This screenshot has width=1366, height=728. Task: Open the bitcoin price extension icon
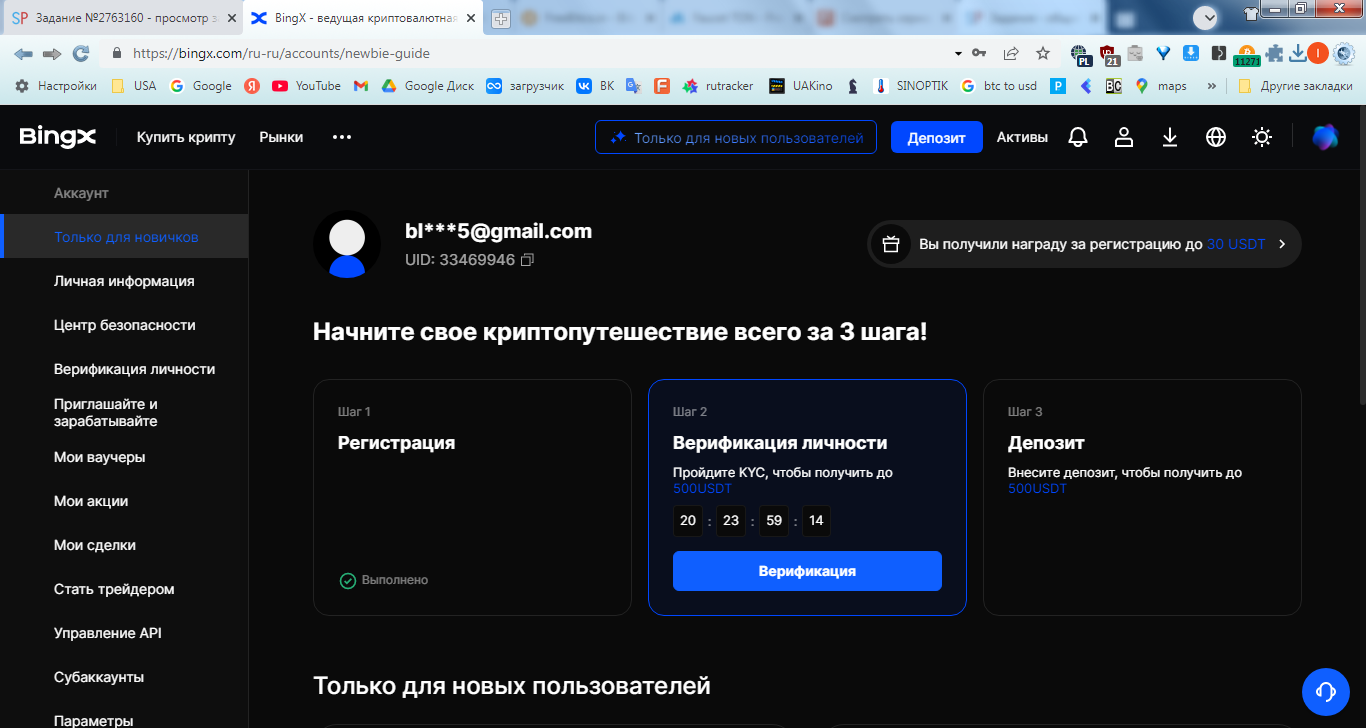coord(1246,55)
